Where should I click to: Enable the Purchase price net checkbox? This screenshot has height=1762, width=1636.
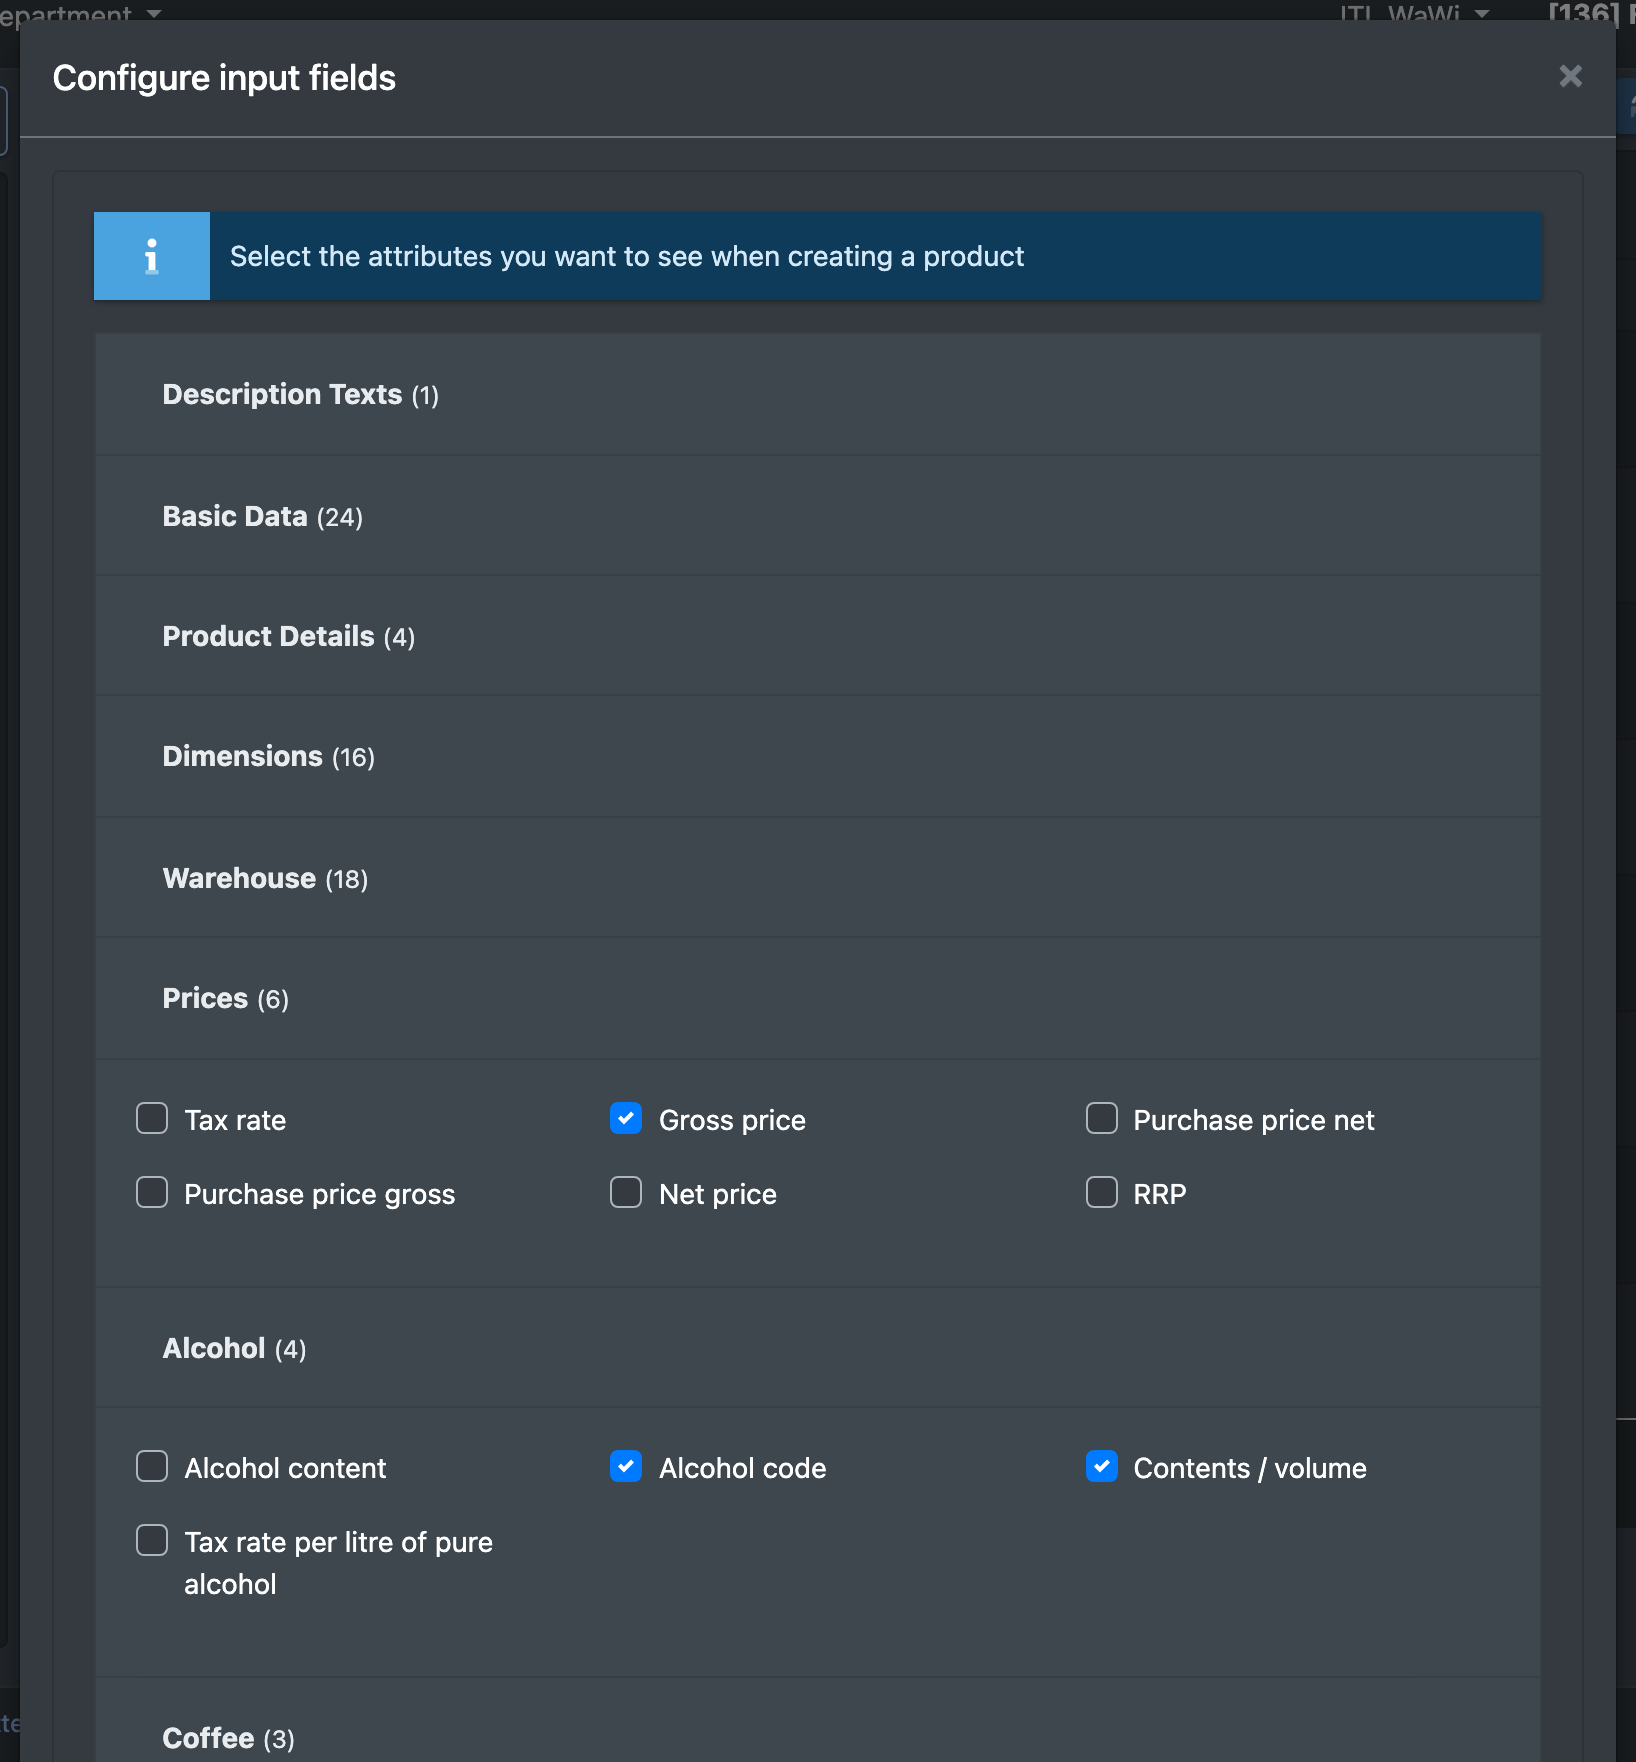tap(1102, 1118)
